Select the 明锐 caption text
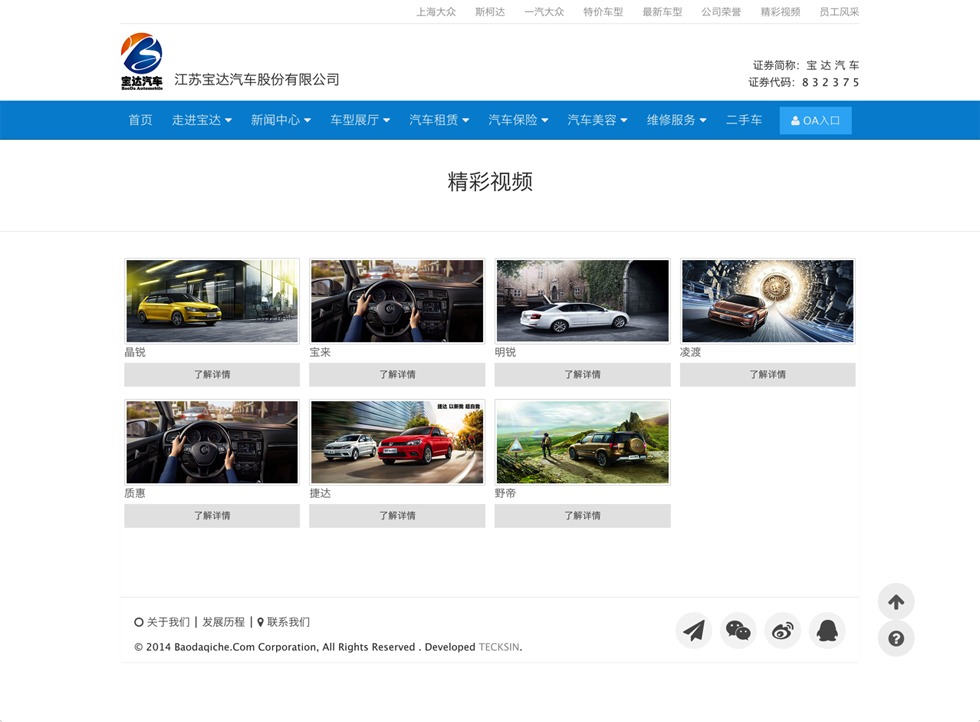 coord(506,352)
